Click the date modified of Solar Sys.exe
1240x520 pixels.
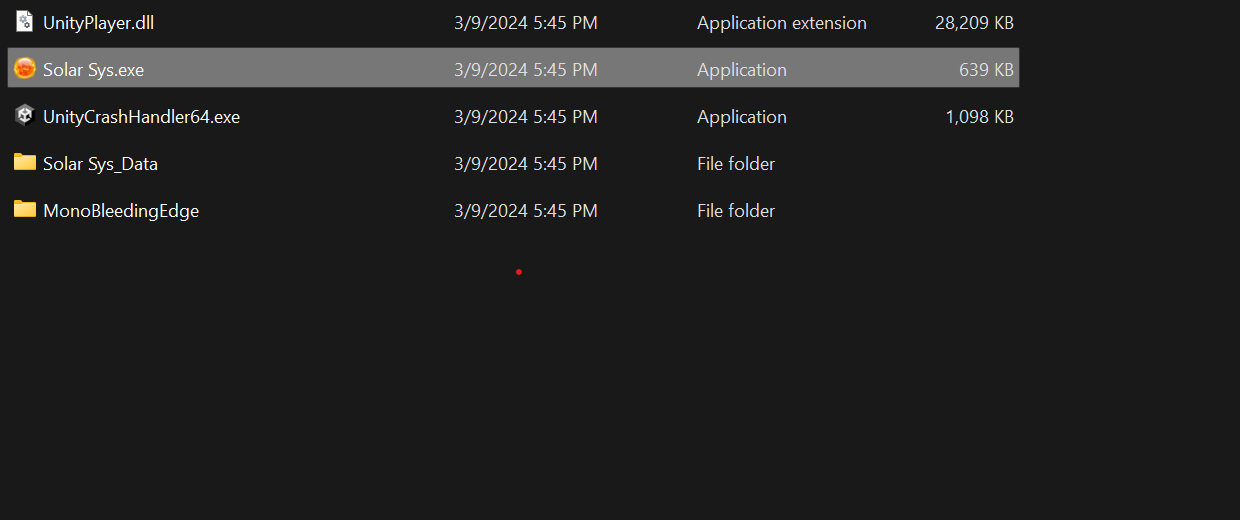(x=525, y=70)
